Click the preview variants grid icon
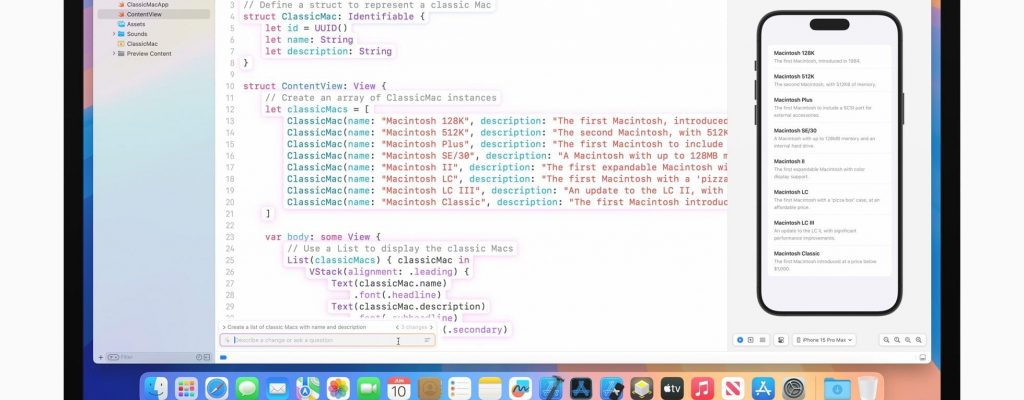 coord(763,340)
